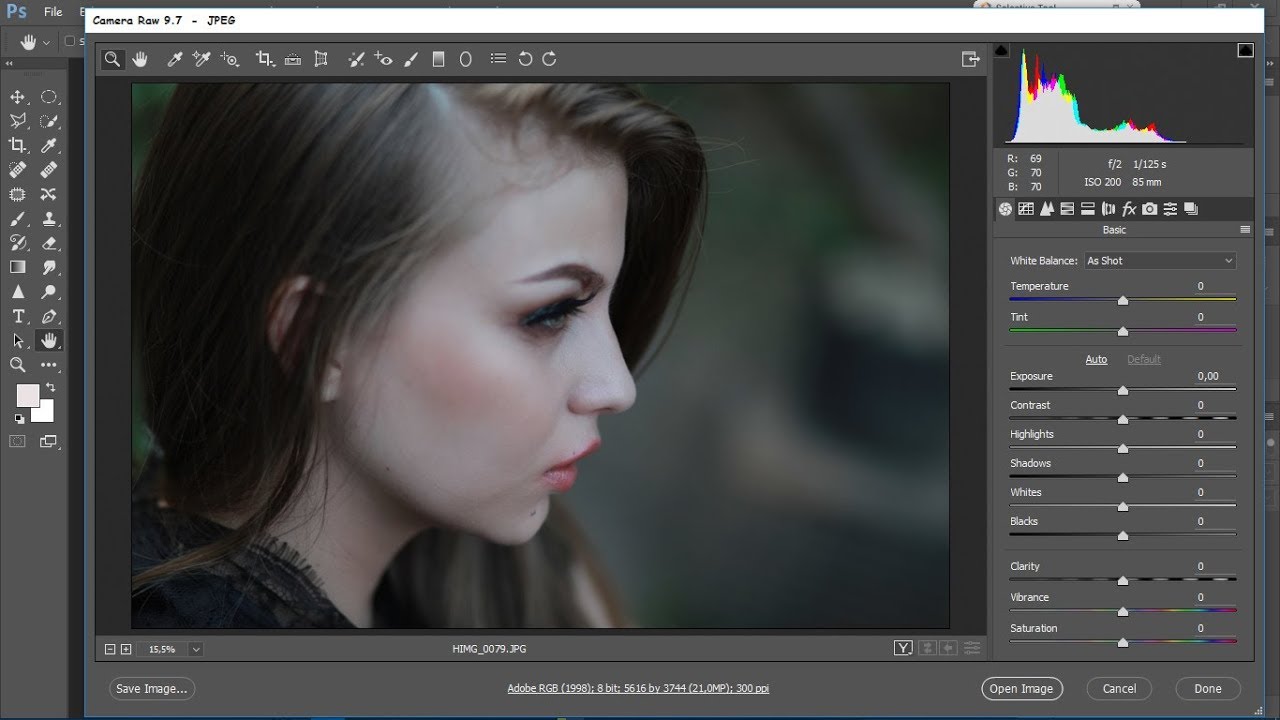This screenshot has height=720, width=1280.
Task: Open the zoom level dropdown
Action: 196,649
